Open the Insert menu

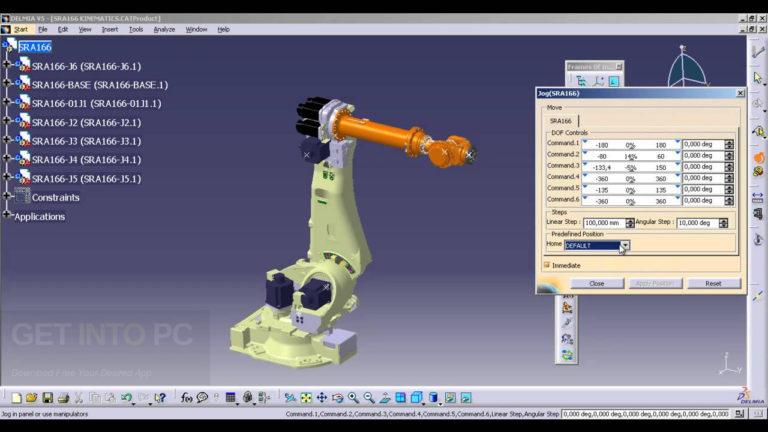click(110, 29)
